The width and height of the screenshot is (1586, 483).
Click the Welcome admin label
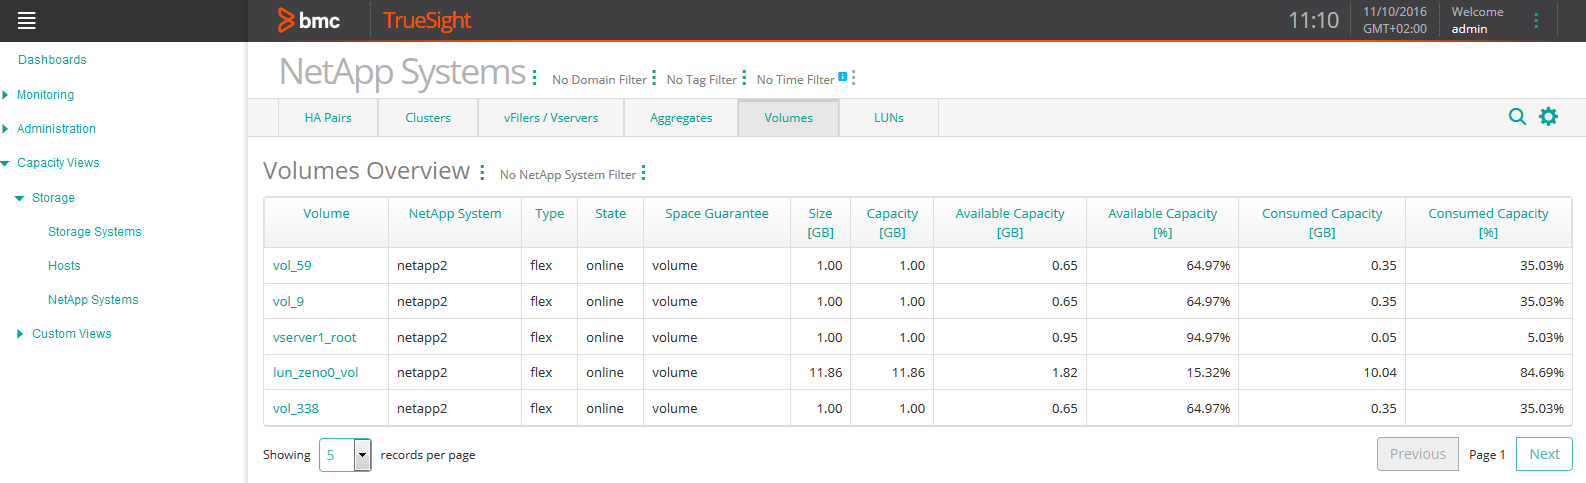[1478, 20]
